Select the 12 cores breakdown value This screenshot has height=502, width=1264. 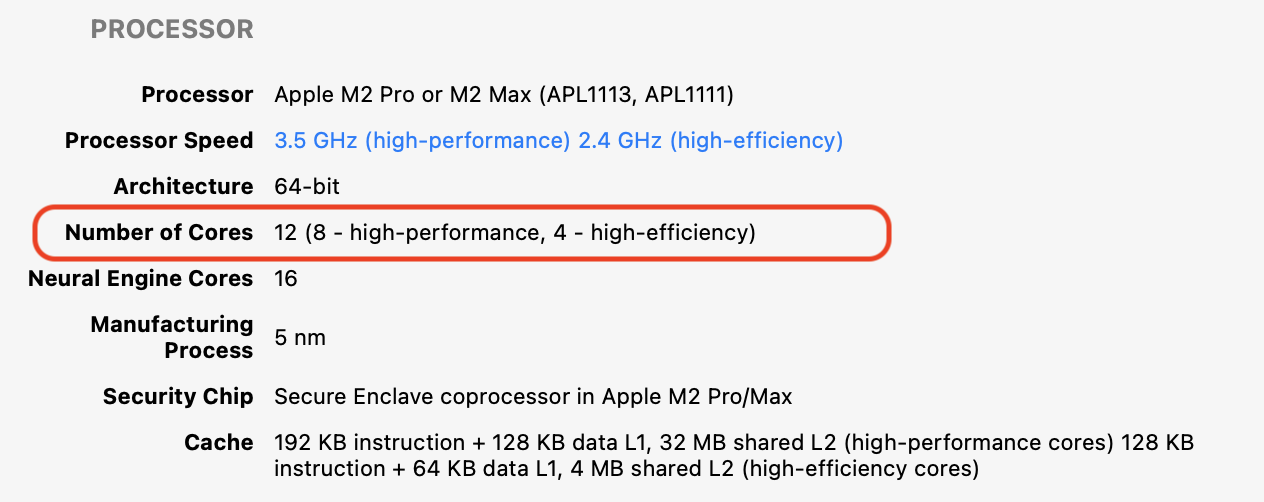point(514,233)
